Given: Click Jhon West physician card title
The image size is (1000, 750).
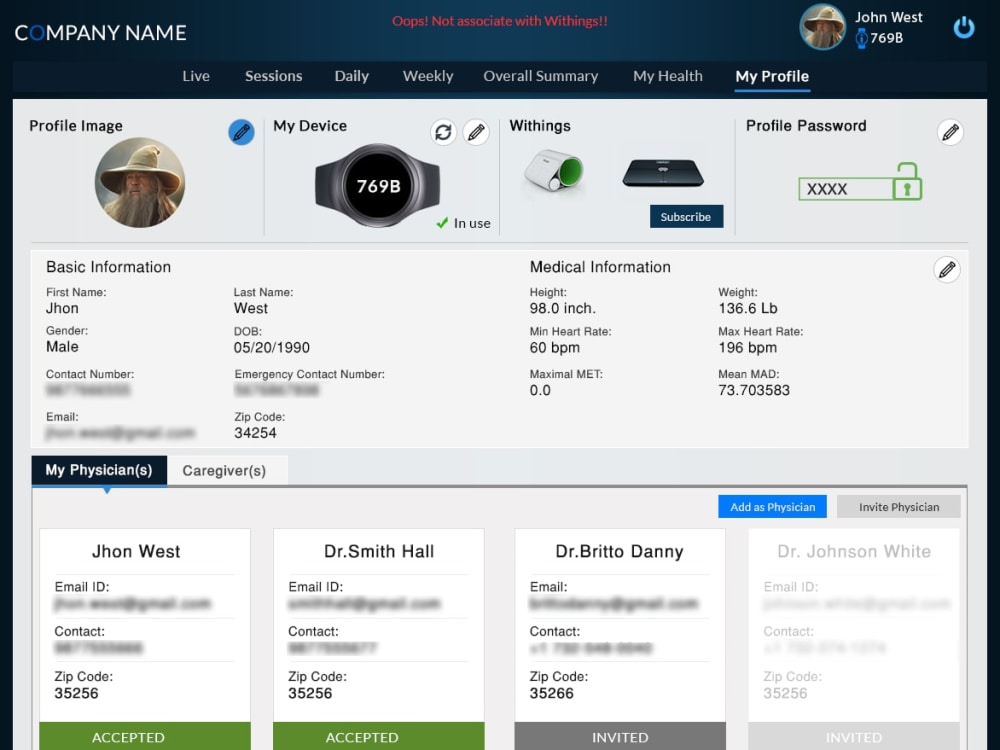Looking at the screenshot, I should coord(136,551).
